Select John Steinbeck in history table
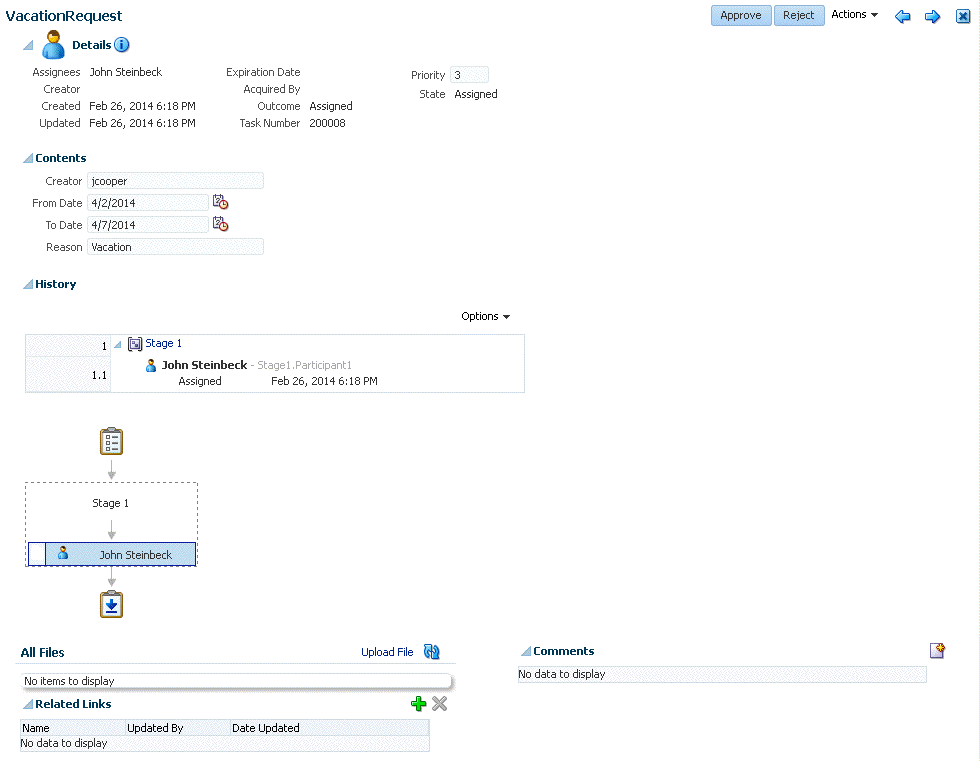Screen dimensions: 980x761 pyautogui.click(x=204, y=365)
